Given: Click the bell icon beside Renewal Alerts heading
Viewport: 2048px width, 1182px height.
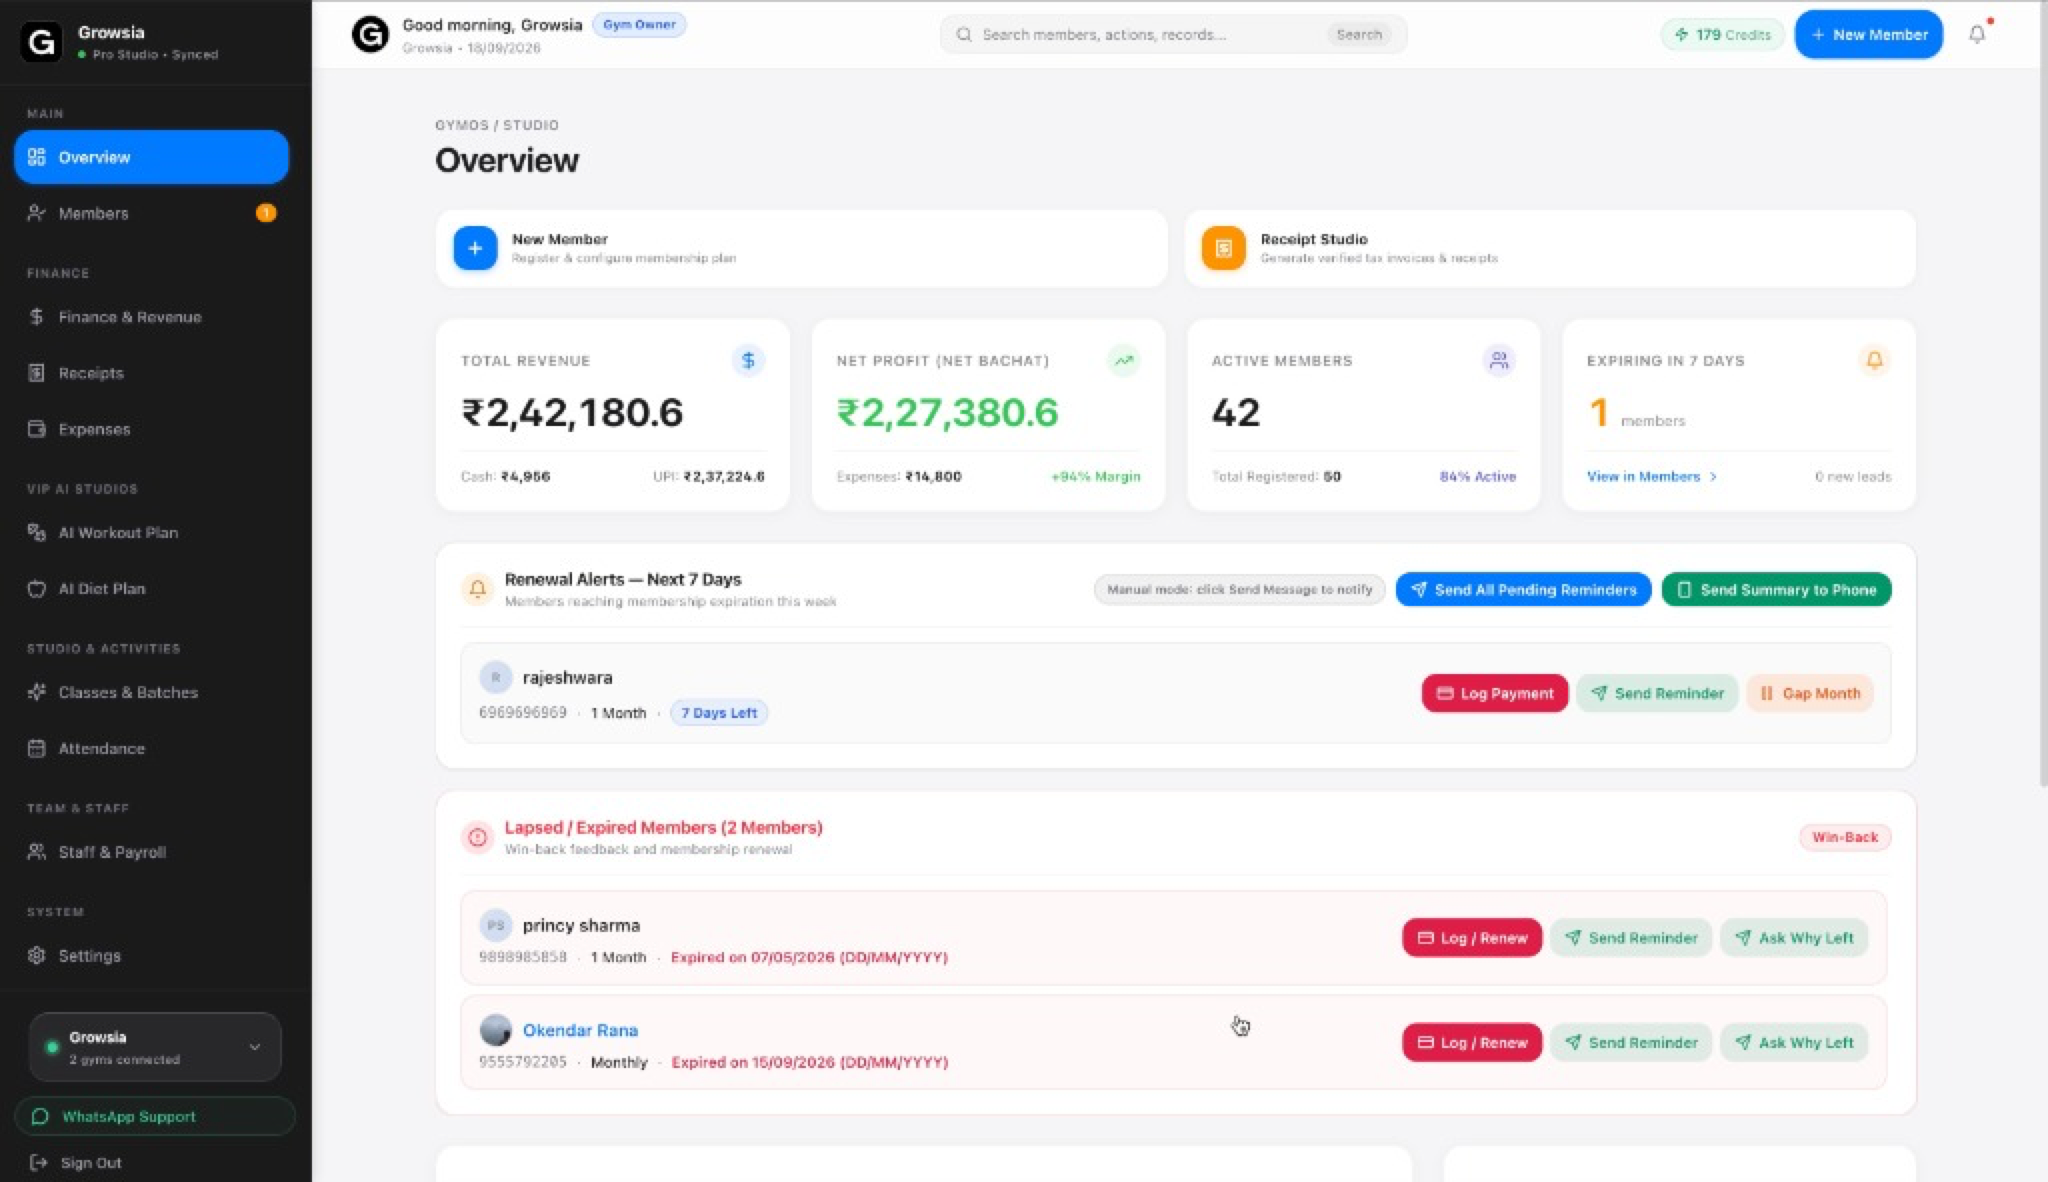Looking at the screenshot, I should click(477, 590).
